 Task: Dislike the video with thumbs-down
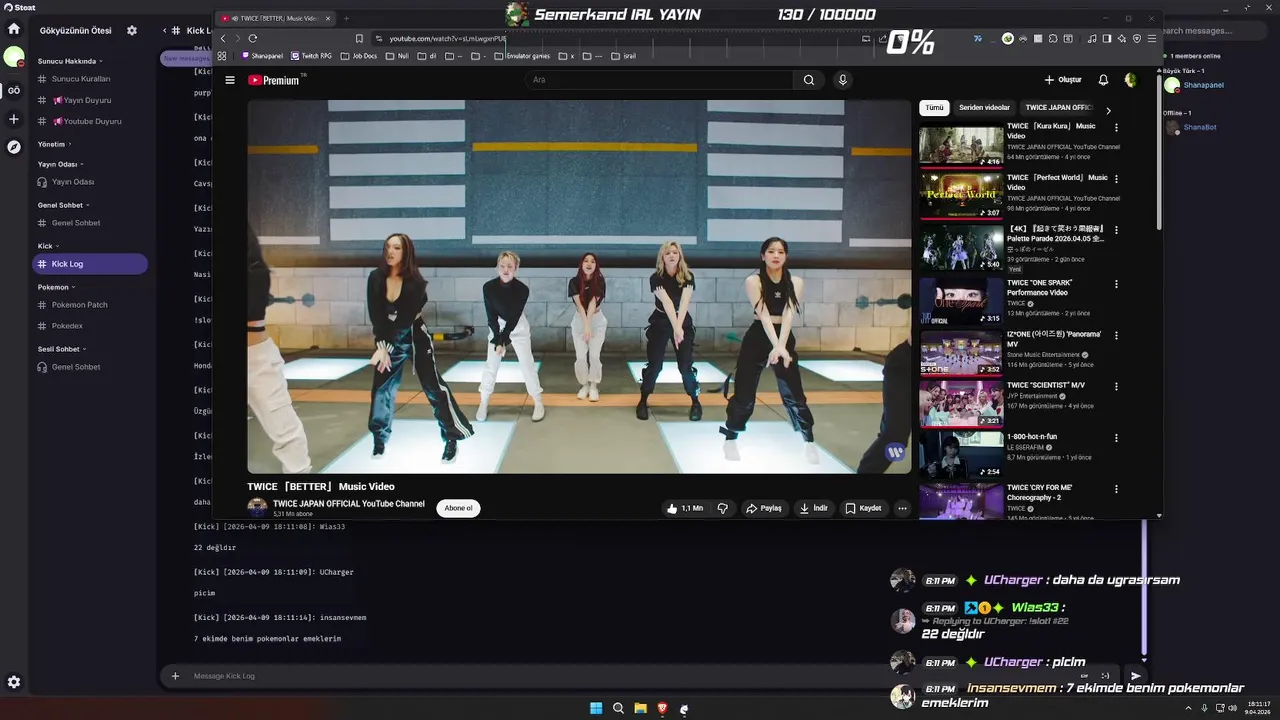(x=722, y=508)
